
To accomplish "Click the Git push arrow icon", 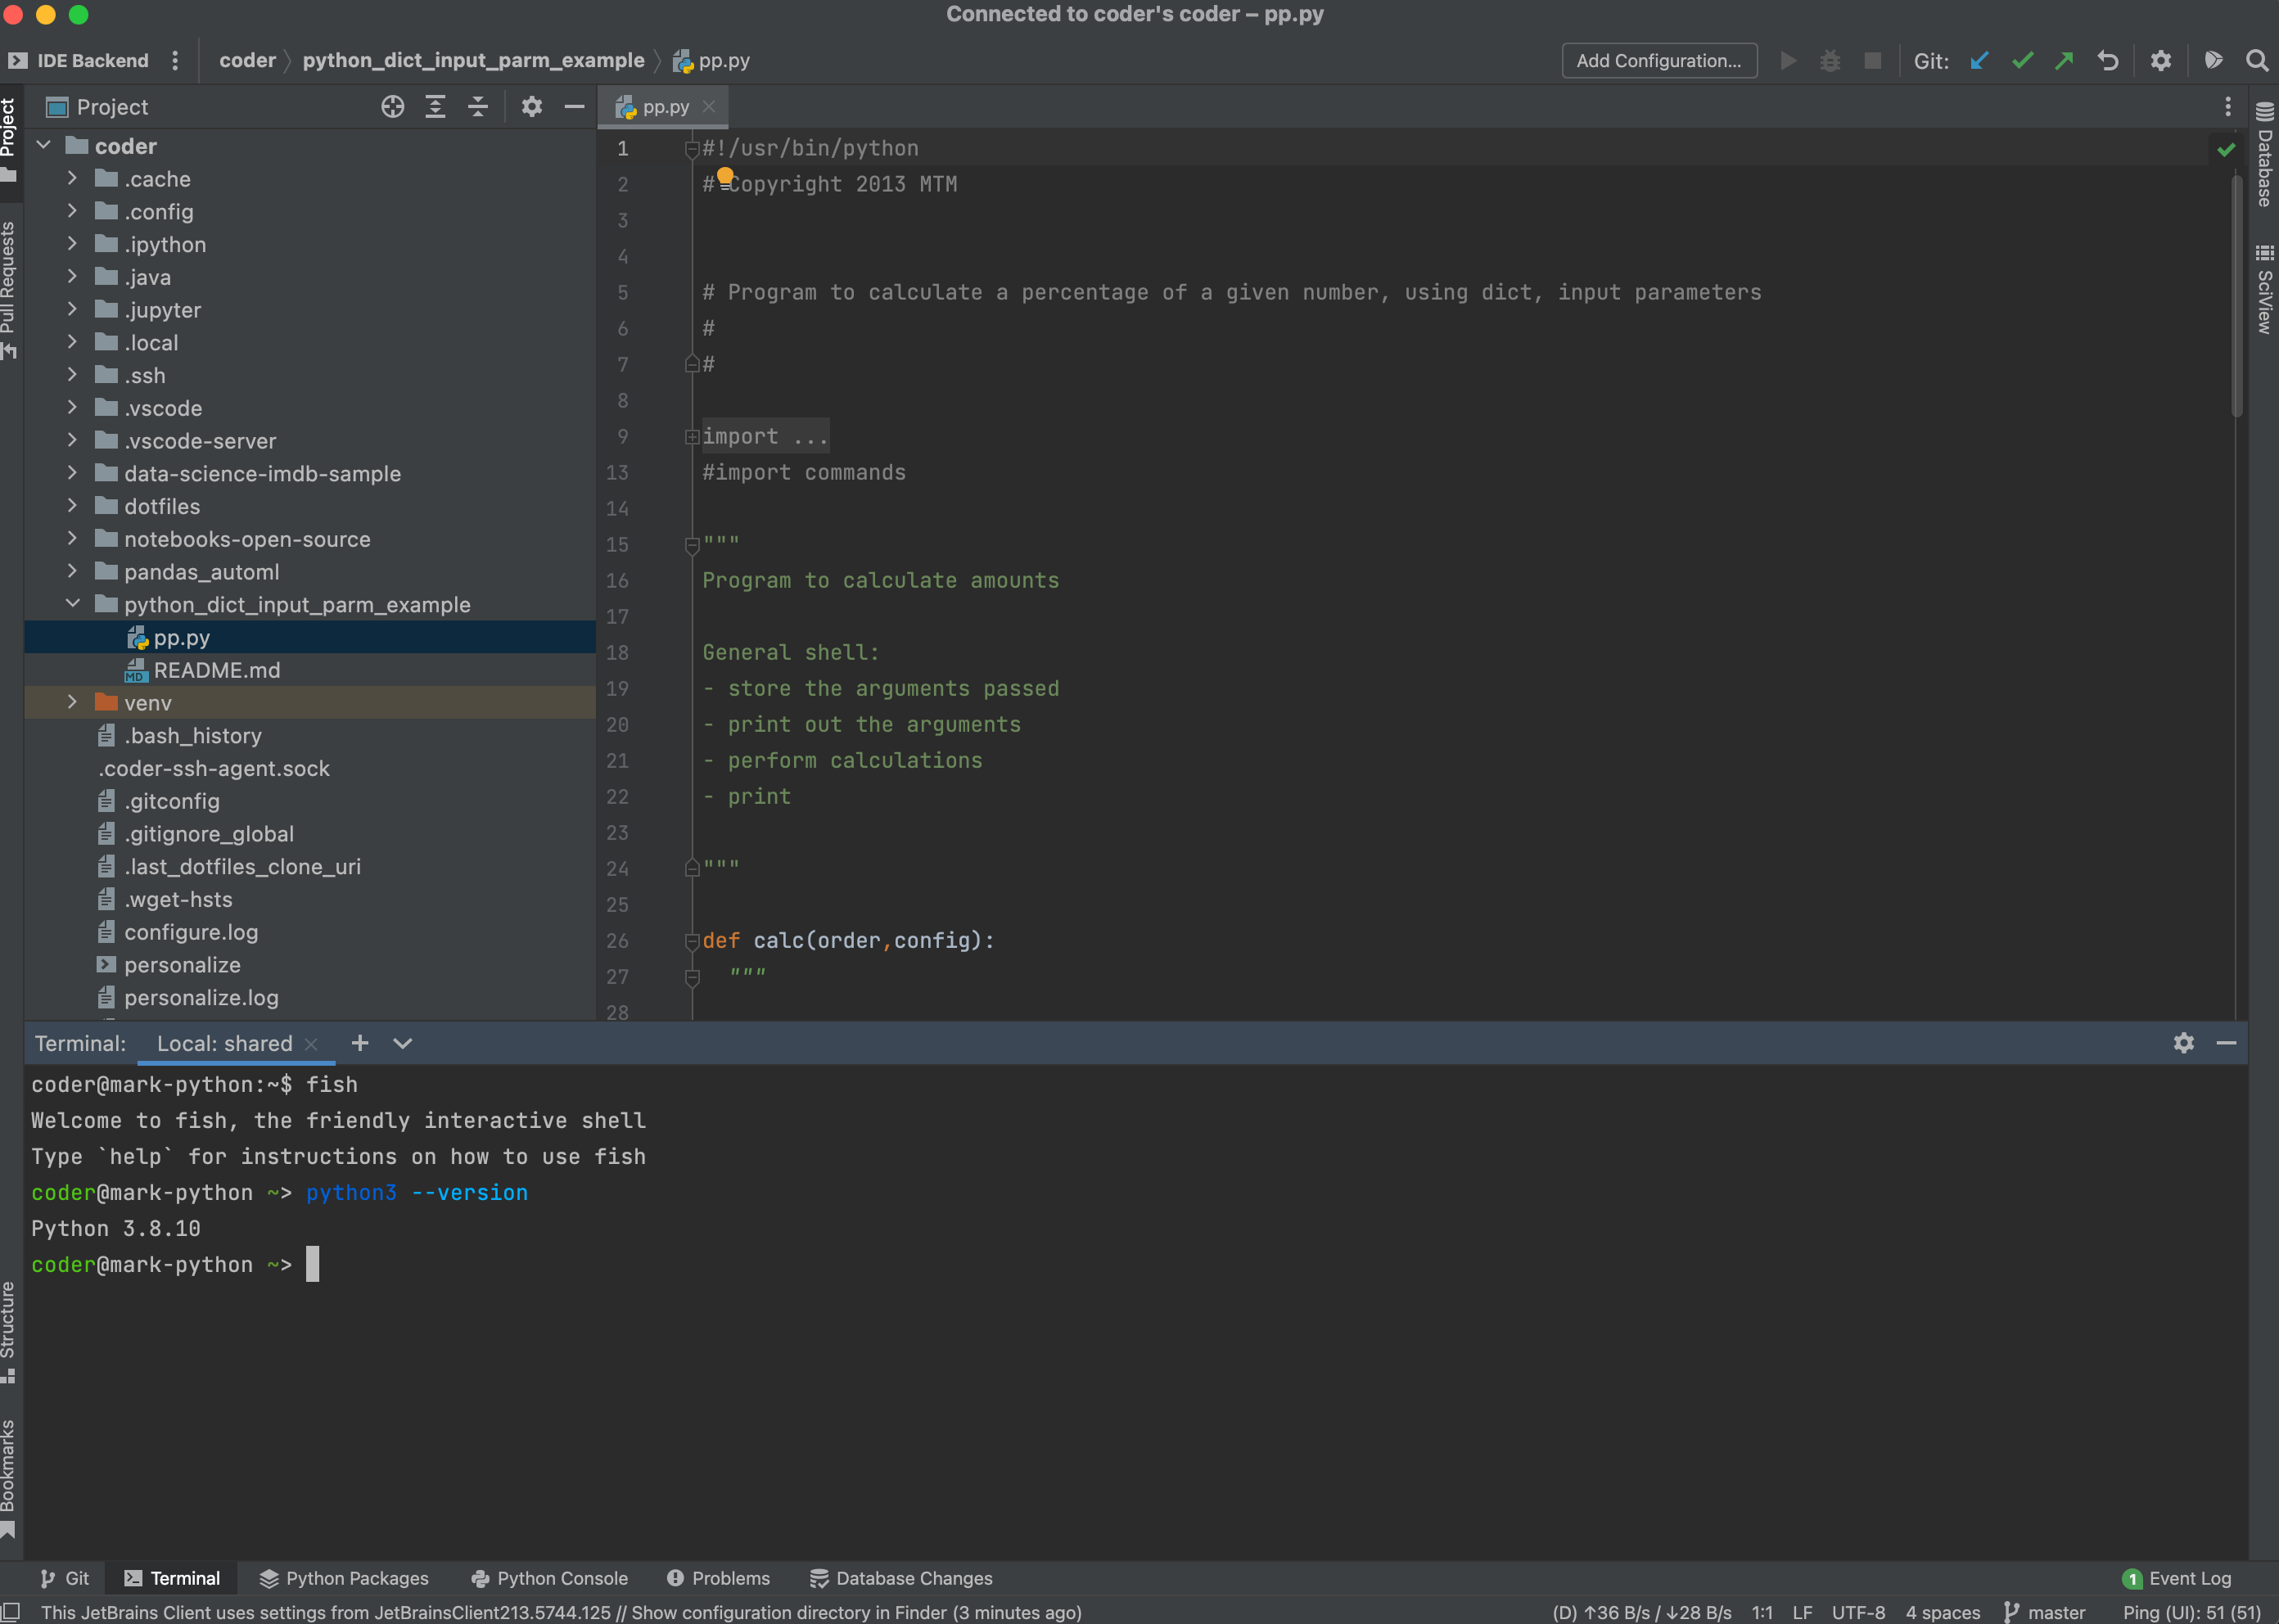I will pos(2065,60).
